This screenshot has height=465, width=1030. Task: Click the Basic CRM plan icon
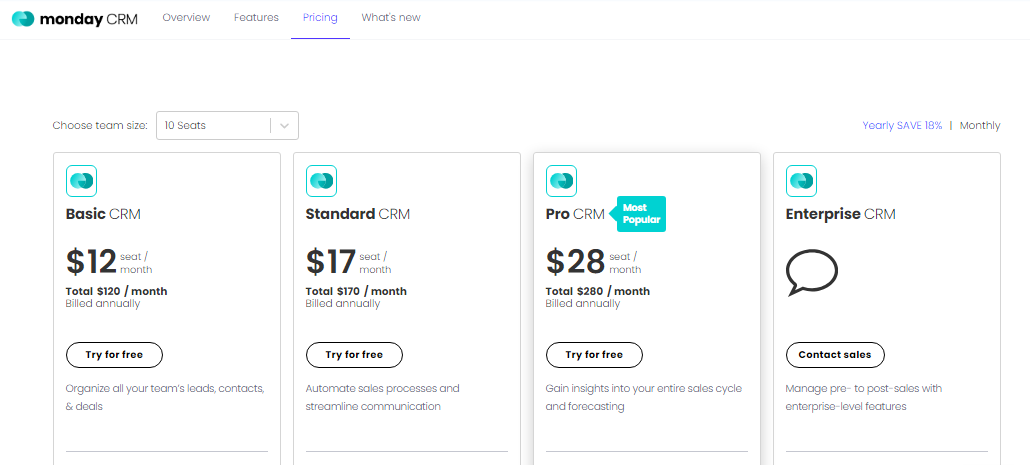(81, 181)
